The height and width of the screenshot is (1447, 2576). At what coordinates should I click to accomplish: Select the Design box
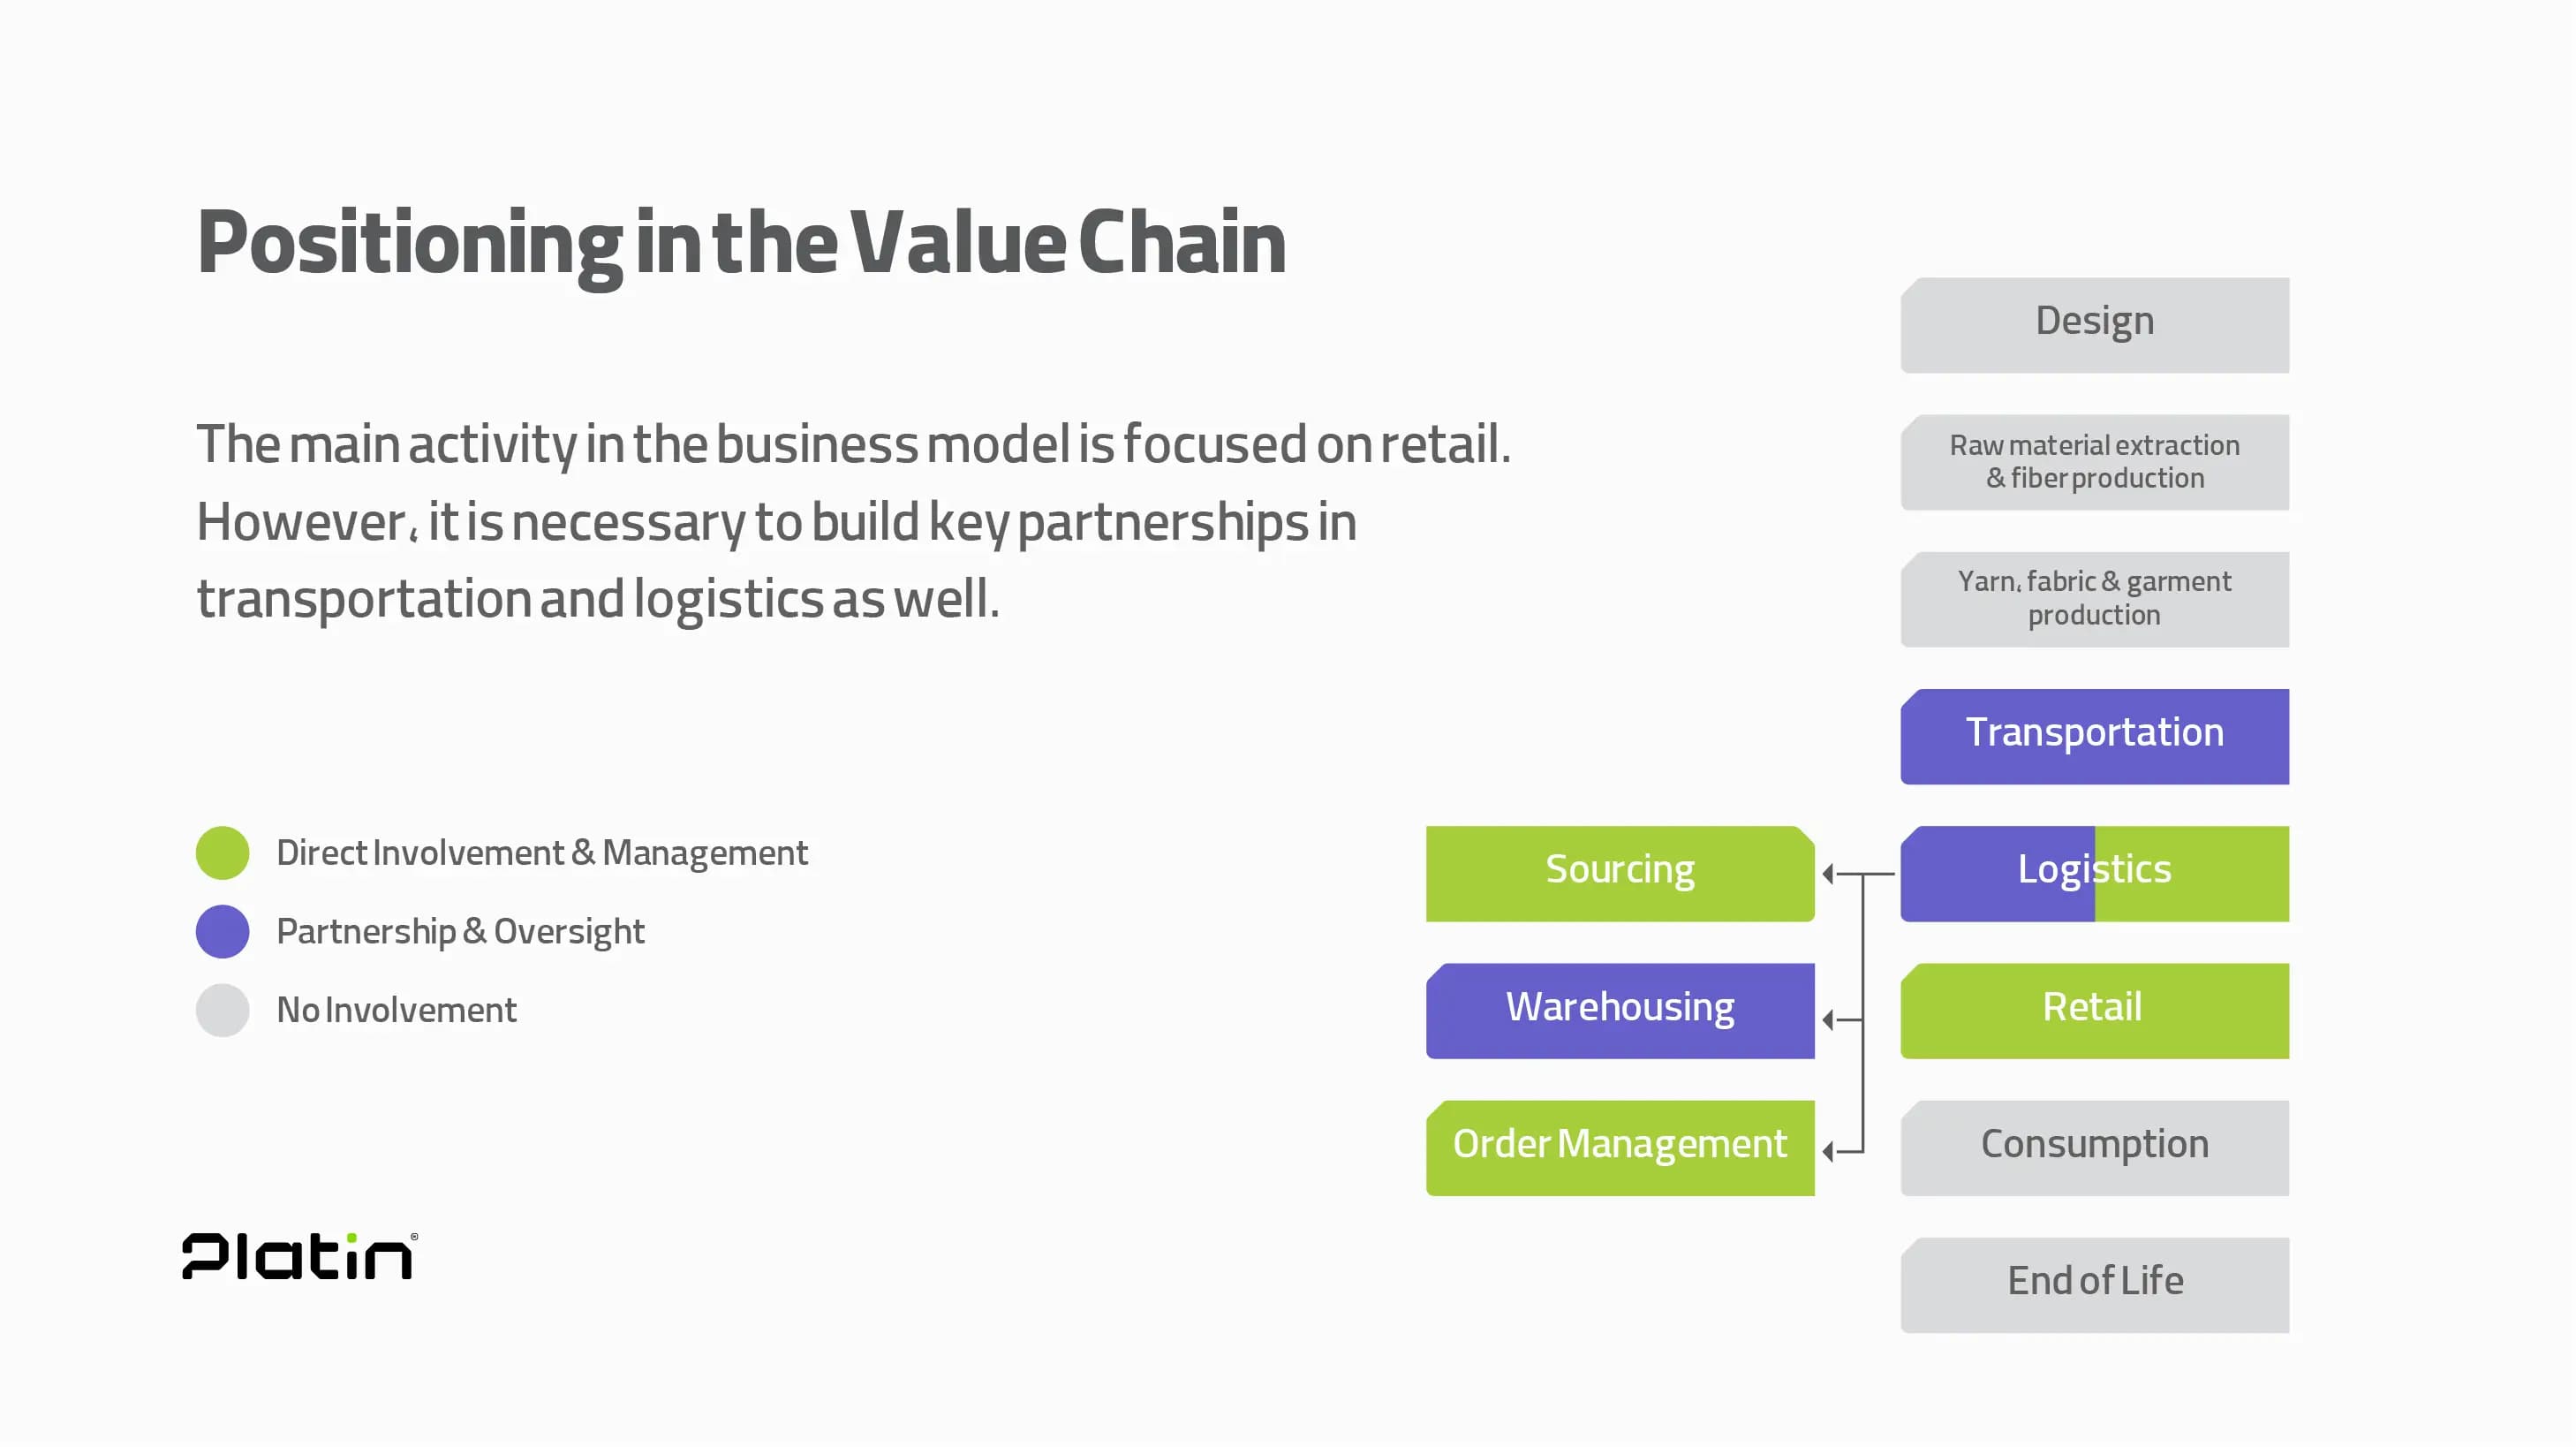2094,325
